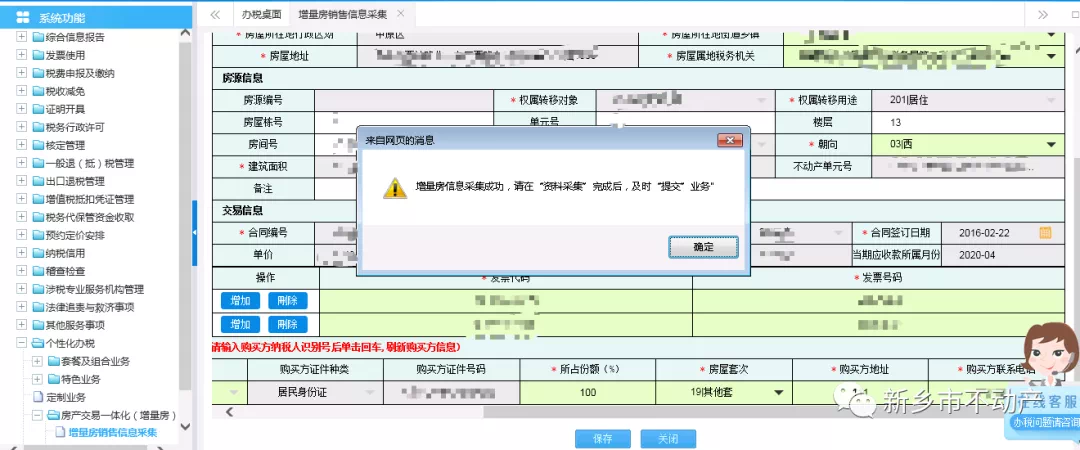Open the 朝向 dropdown showing 03|西

[1051, 144]
